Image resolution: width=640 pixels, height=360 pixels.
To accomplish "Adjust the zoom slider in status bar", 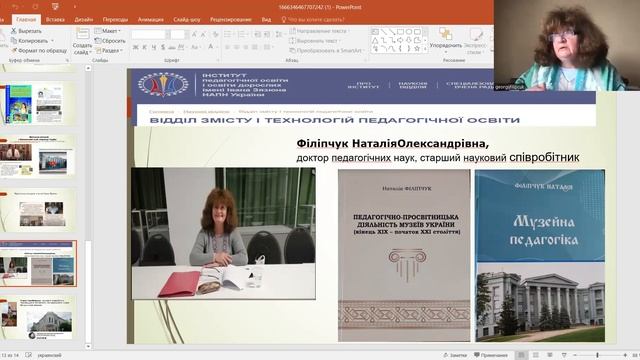I will pos(598,355).
